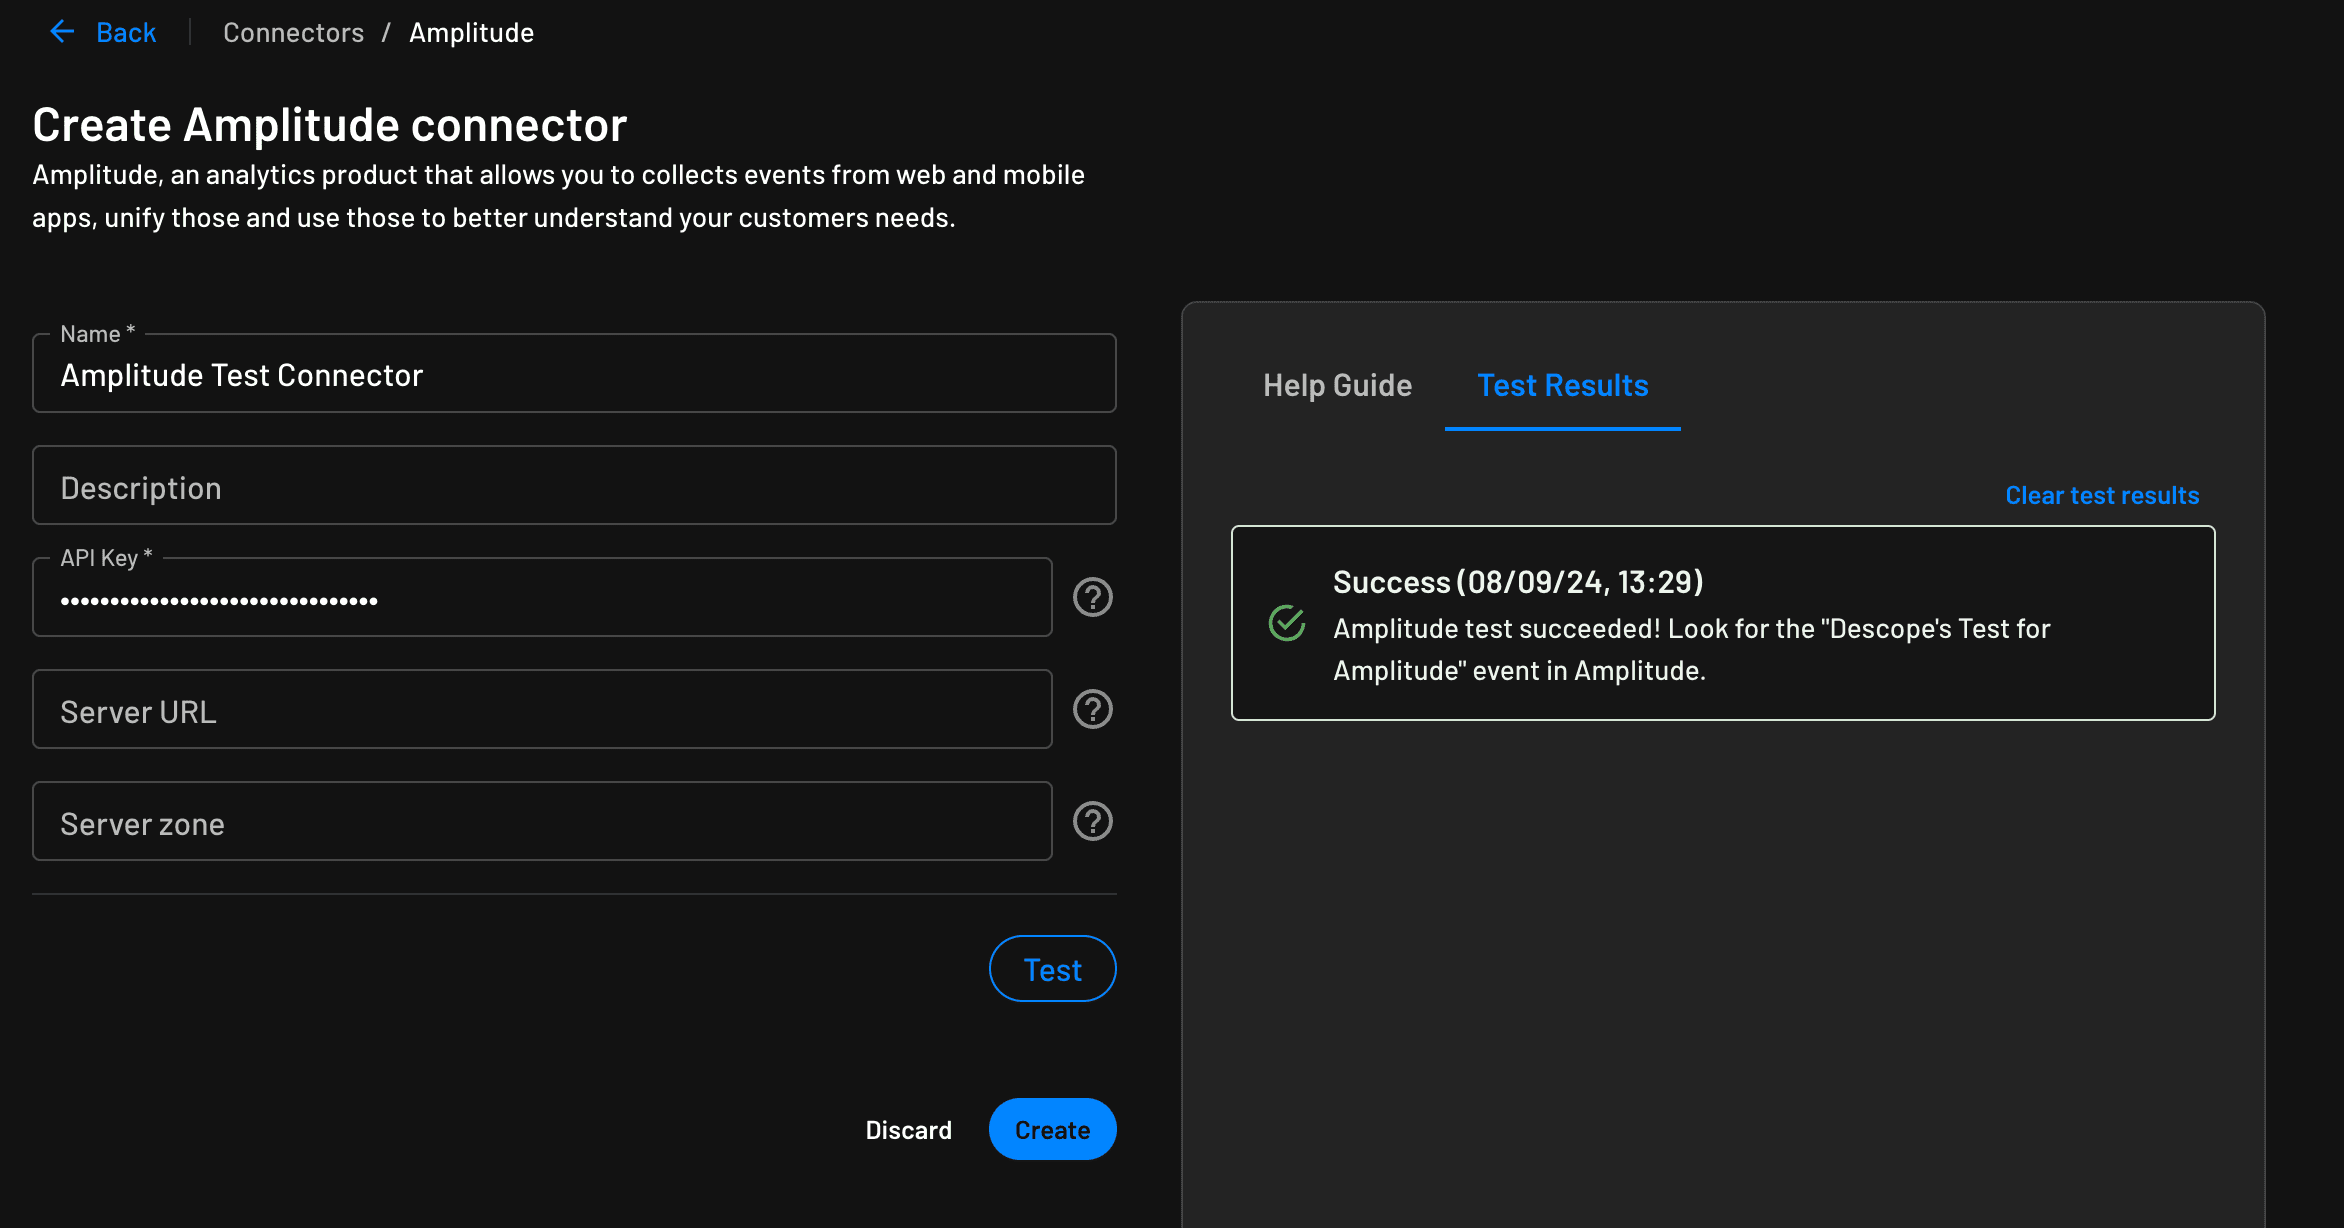Click the Server zone input field
The width and height of the screenshot is (2344, 1228).
pos(541,821)
